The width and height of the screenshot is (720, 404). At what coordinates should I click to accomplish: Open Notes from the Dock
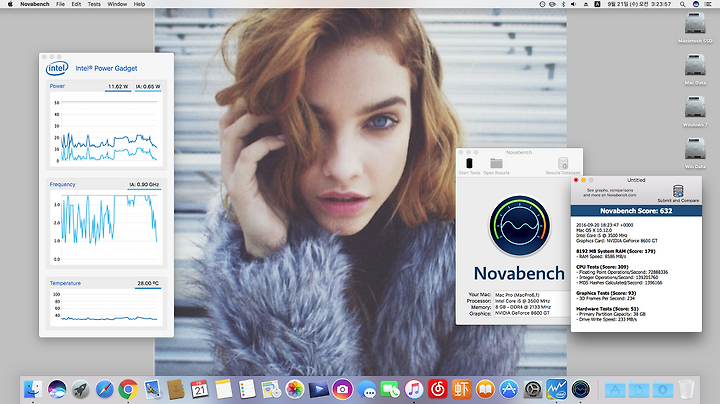click(x=224, y=389)
